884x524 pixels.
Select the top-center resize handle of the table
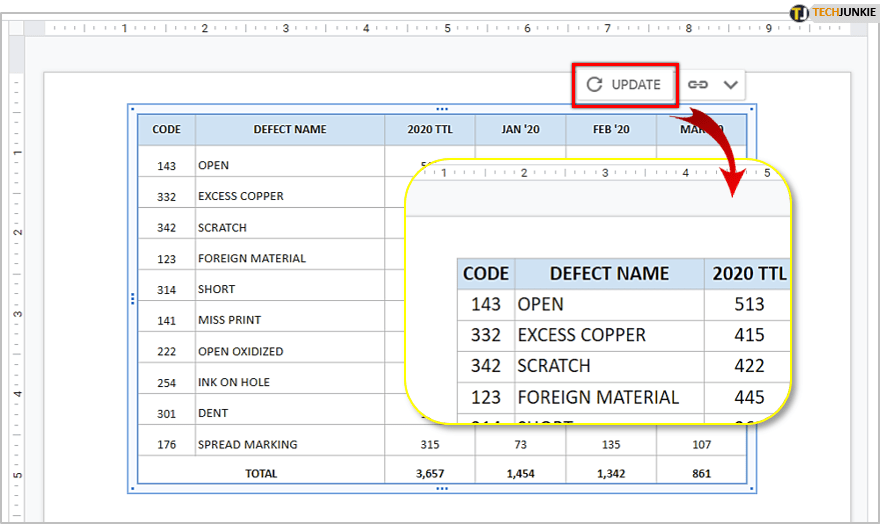tap(442, 108)
